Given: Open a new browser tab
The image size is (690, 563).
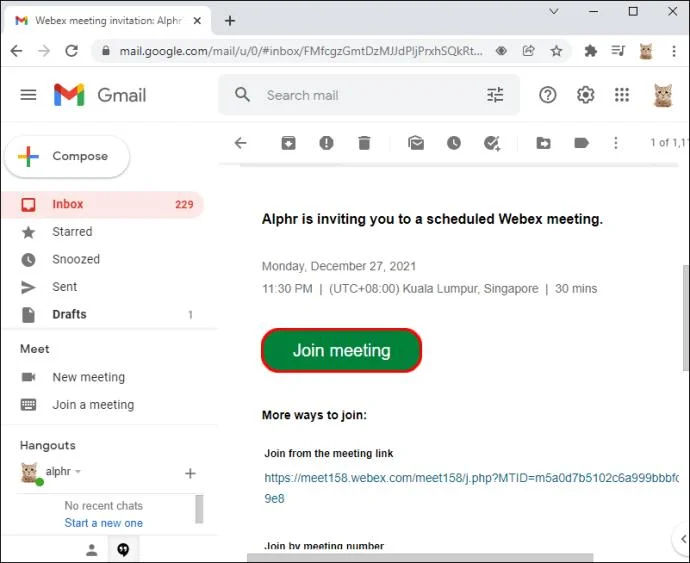Looking at the screenshot, I should 230,20.
